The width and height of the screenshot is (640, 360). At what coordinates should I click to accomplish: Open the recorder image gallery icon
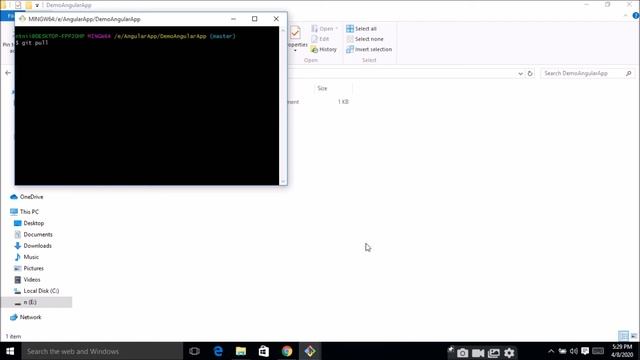(x=493, y=353)
